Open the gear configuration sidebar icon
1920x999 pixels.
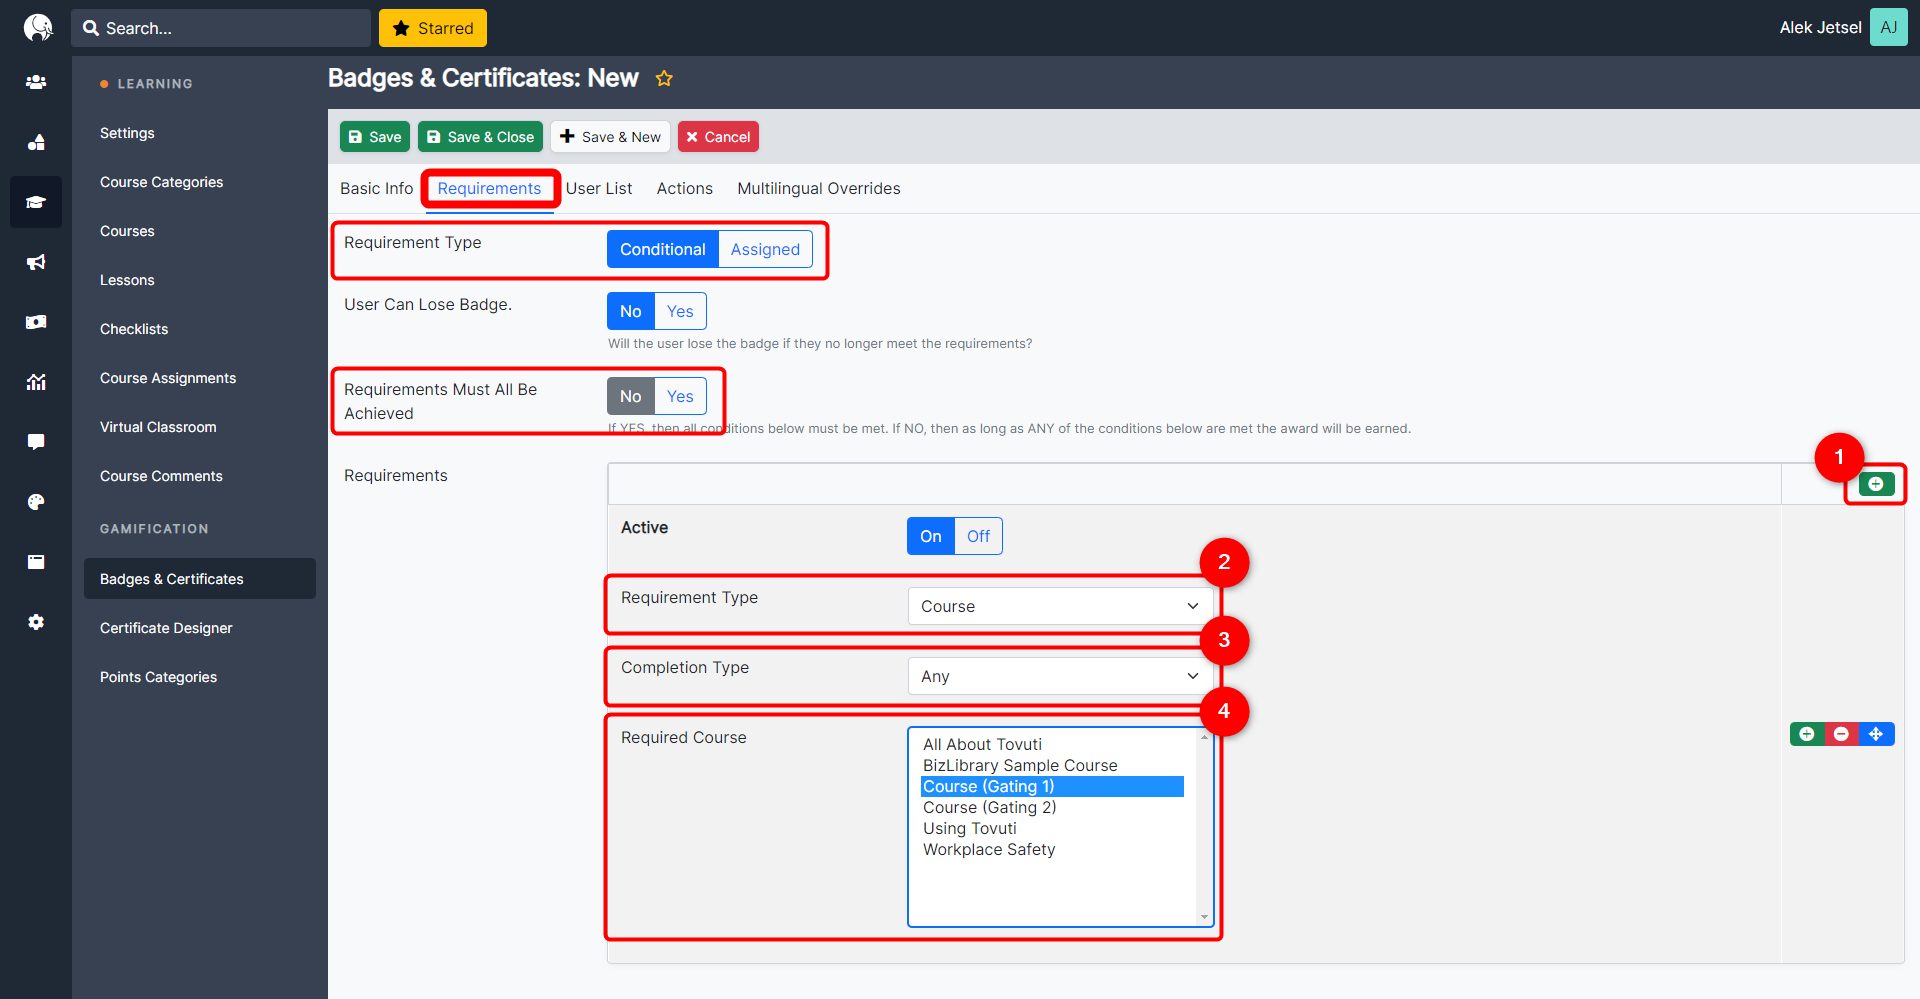[x=36, y=622]
